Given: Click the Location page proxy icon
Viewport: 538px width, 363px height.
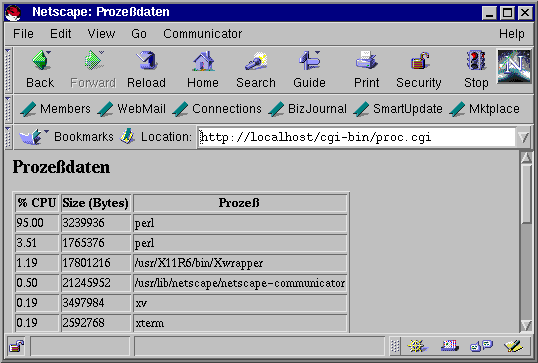Looking at the screenshot, I should pos(127,137).
